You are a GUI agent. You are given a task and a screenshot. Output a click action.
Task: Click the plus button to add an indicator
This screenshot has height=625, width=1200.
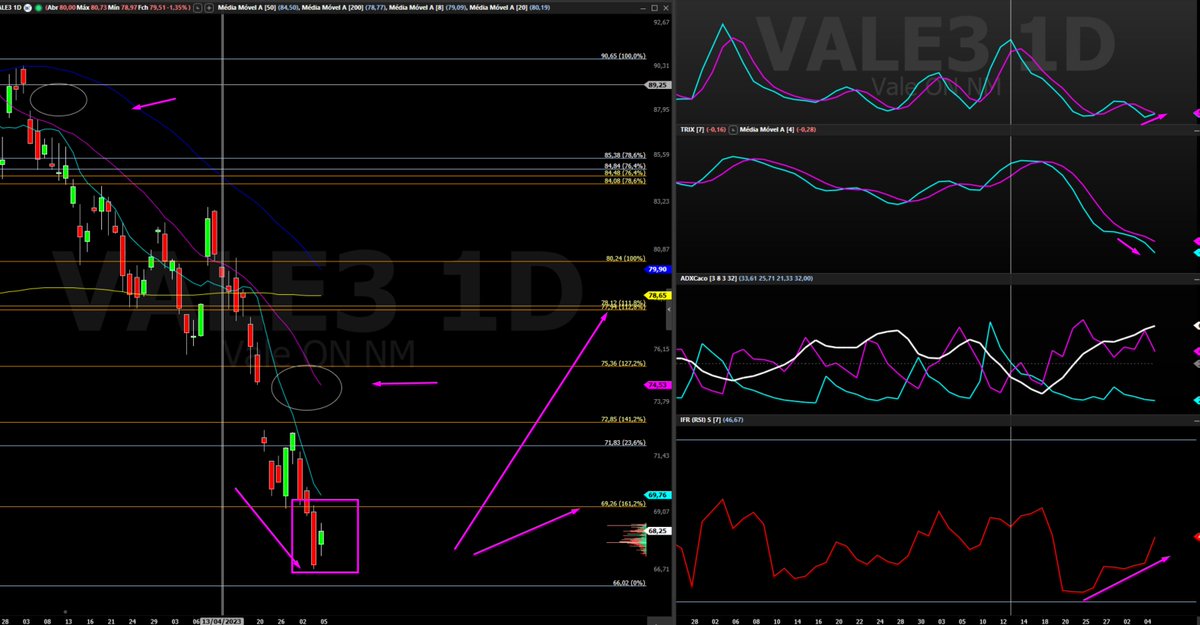209,7
